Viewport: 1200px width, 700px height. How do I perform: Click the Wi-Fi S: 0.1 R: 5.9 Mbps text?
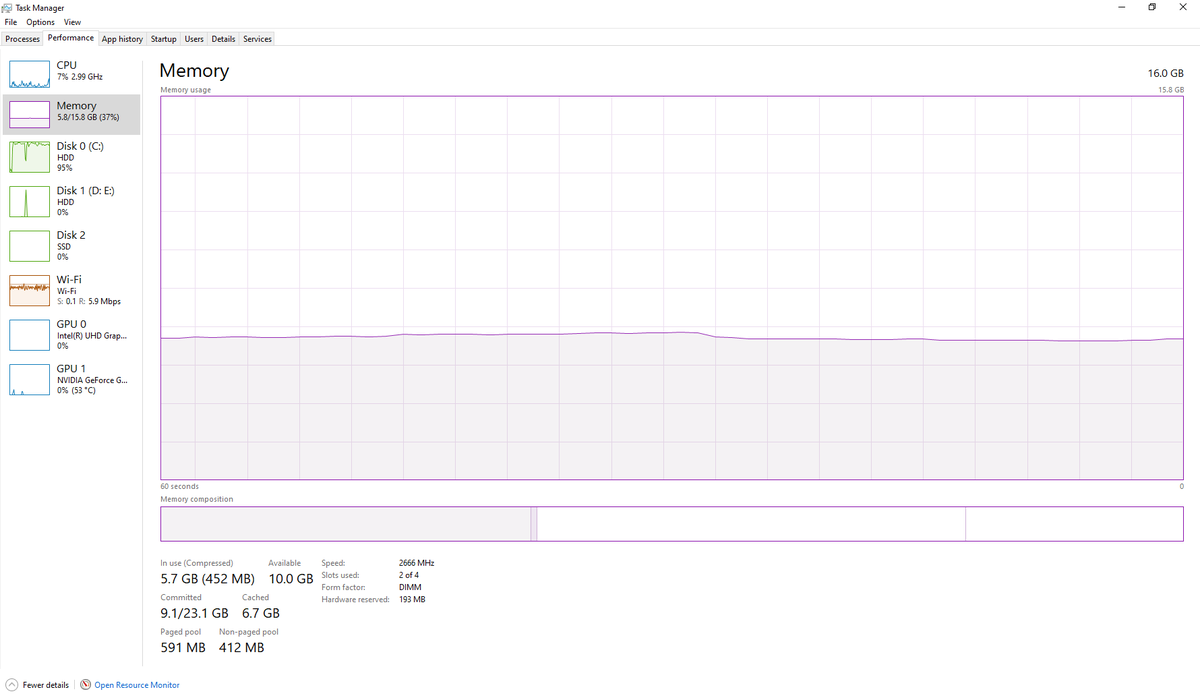pos(89,301)
